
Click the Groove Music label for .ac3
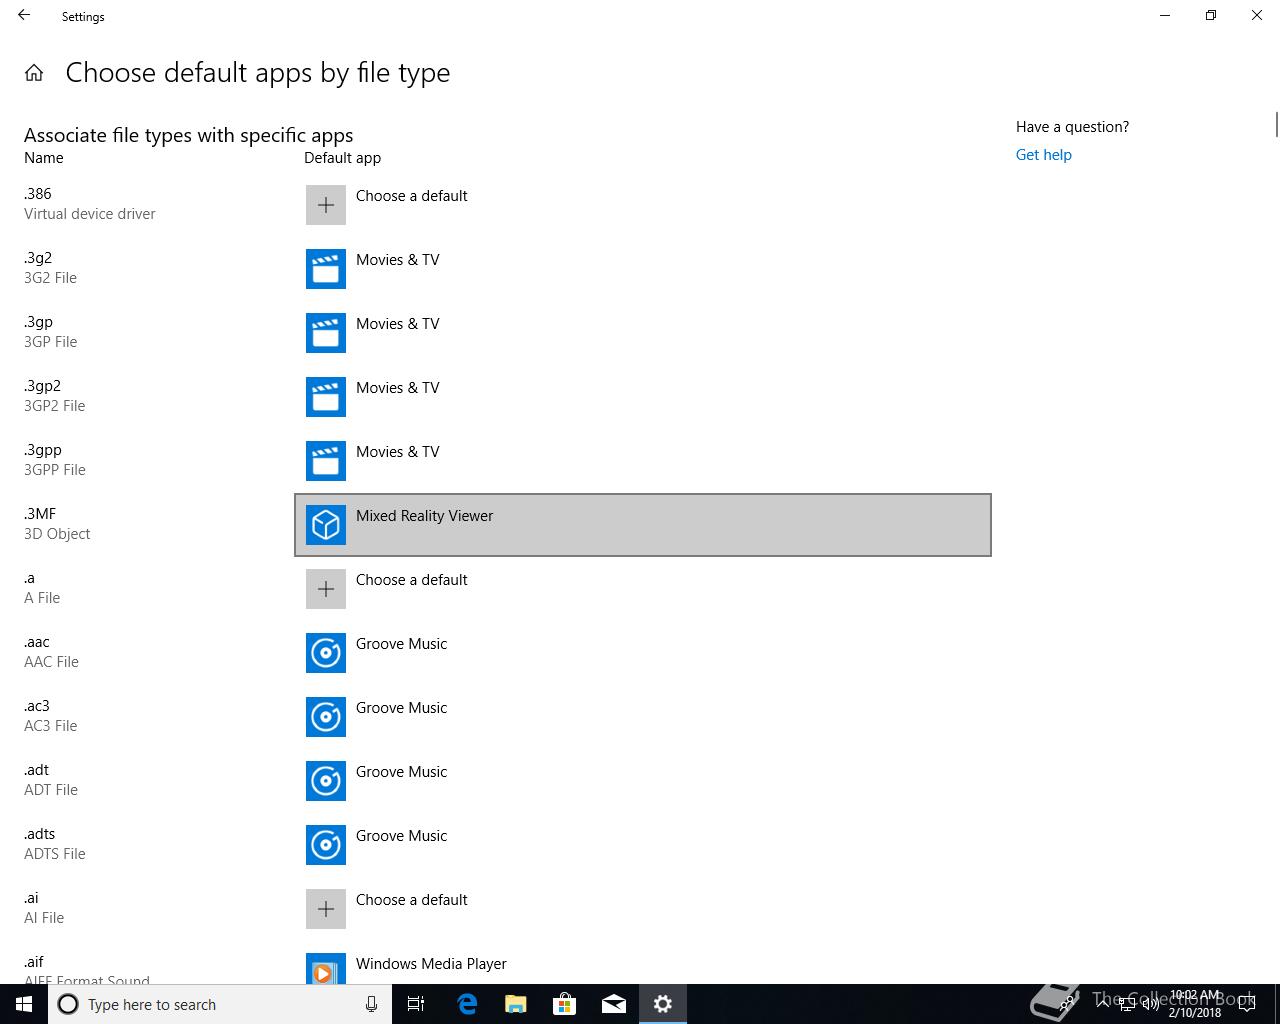pyautogui.click(x=401, y=708)
